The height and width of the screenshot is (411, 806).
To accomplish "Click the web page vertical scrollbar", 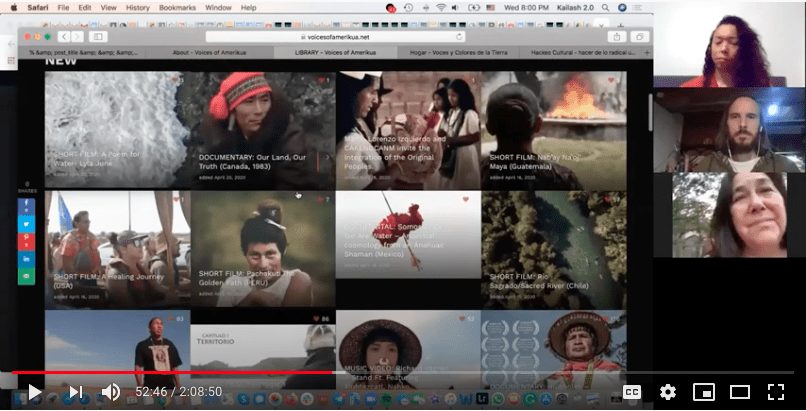I will 650,113.
